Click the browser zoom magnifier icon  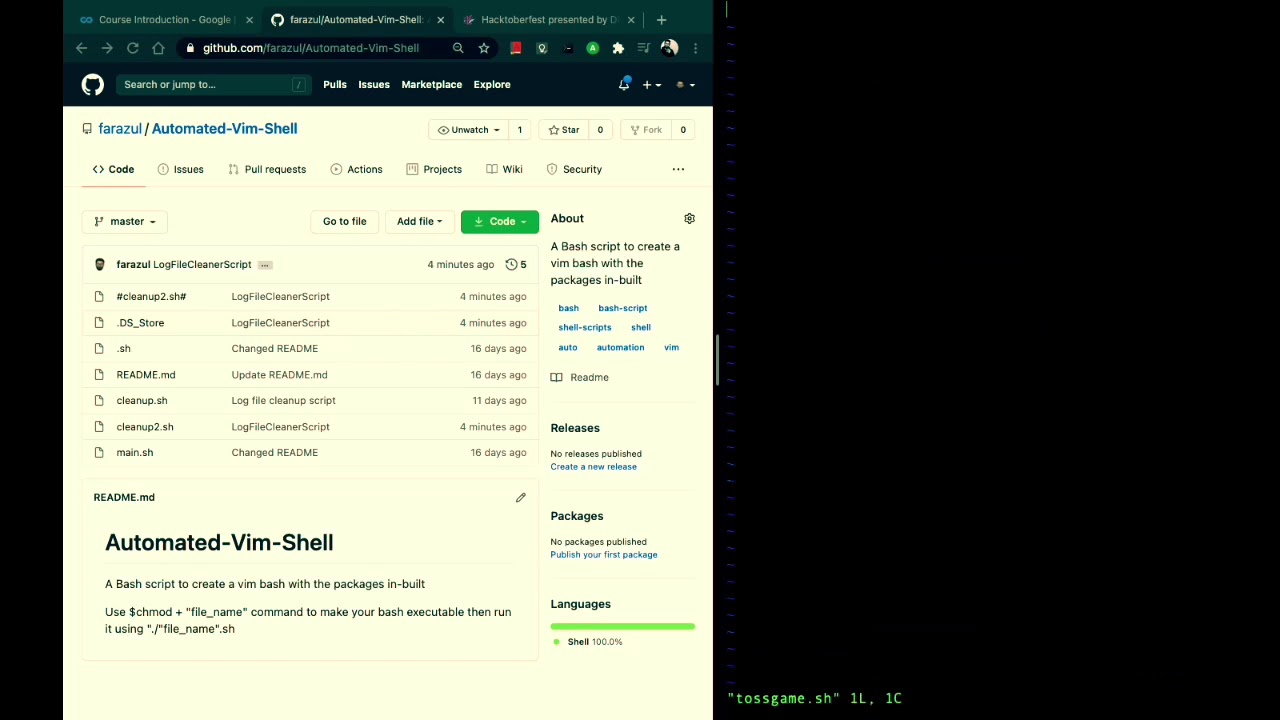point(458,48)
